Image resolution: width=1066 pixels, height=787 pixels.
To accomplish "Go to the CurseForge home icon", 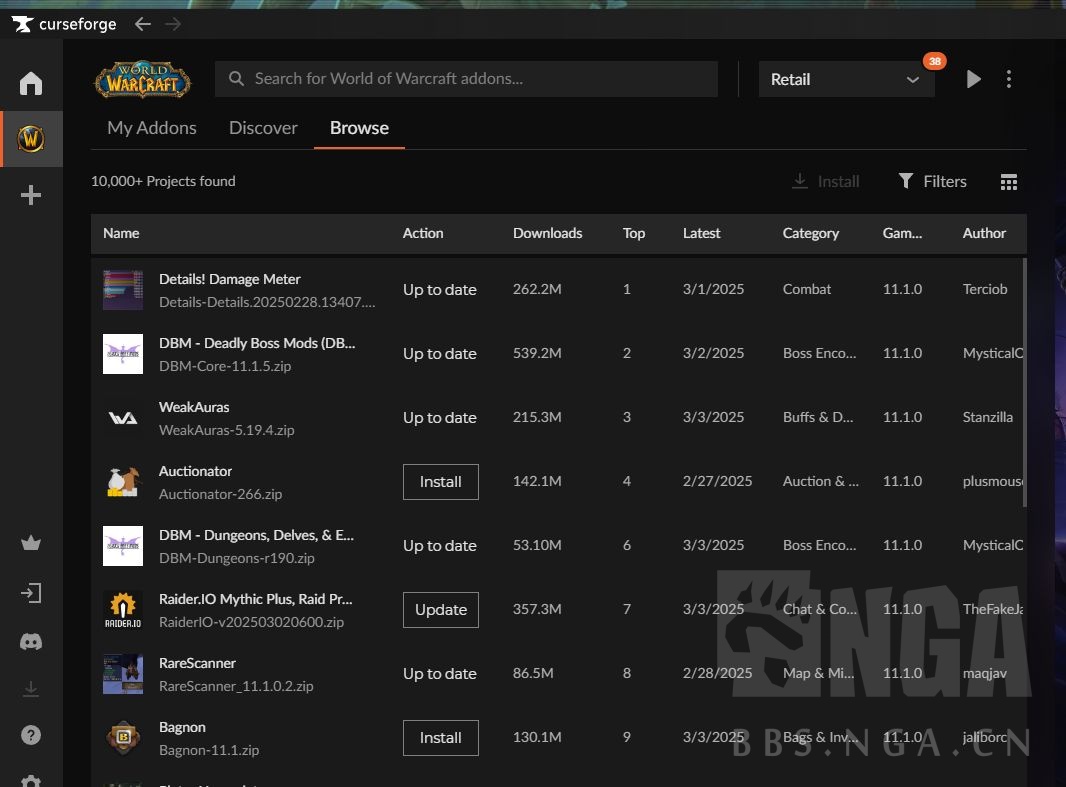I will coord(31,83).
